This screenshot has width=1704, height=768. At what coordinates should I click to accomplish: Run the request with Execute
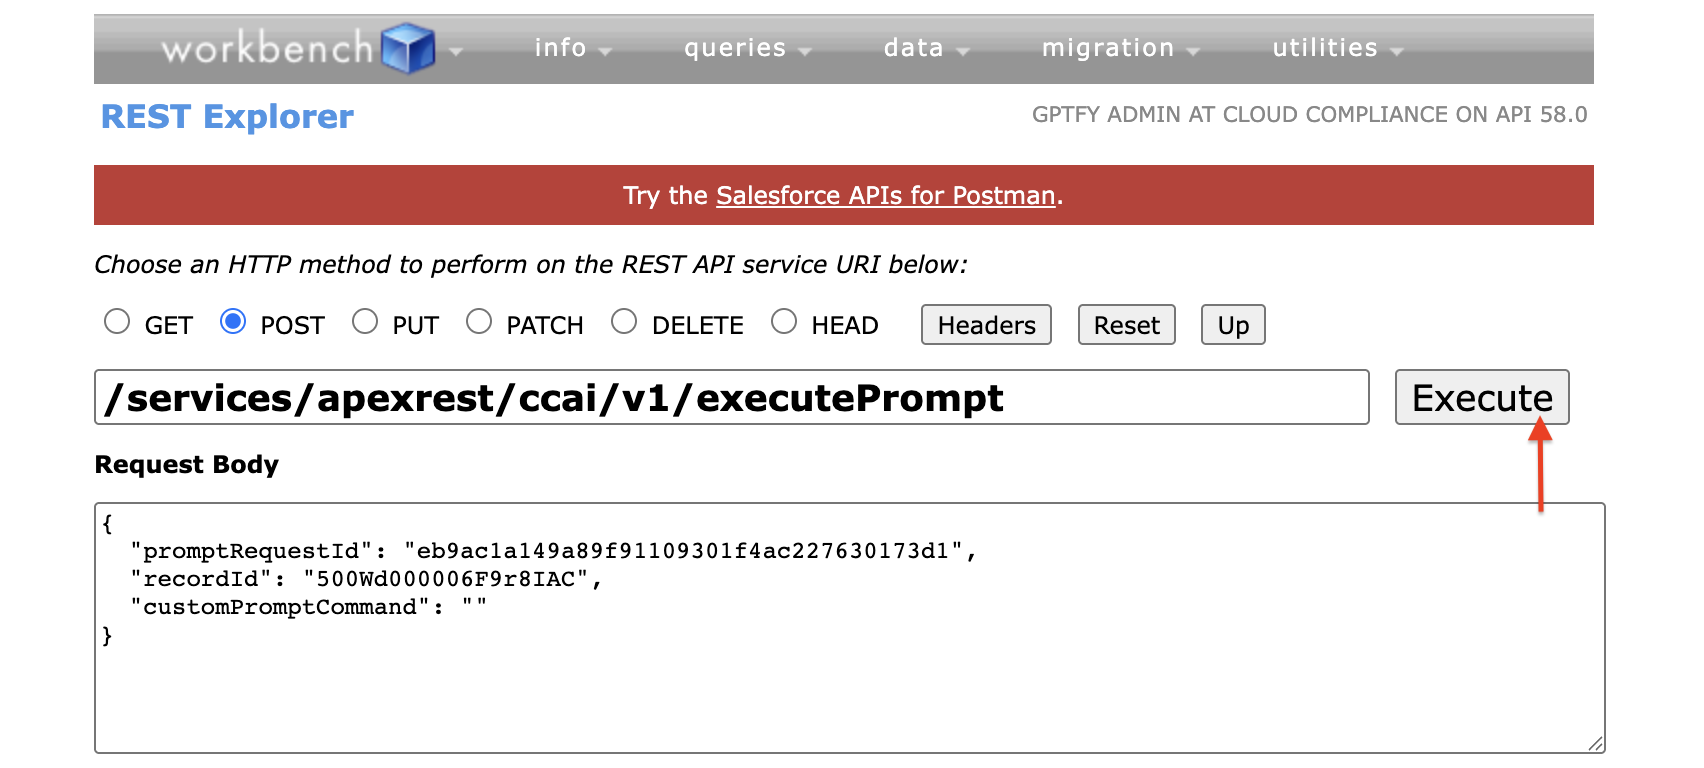coord(1481,397)
